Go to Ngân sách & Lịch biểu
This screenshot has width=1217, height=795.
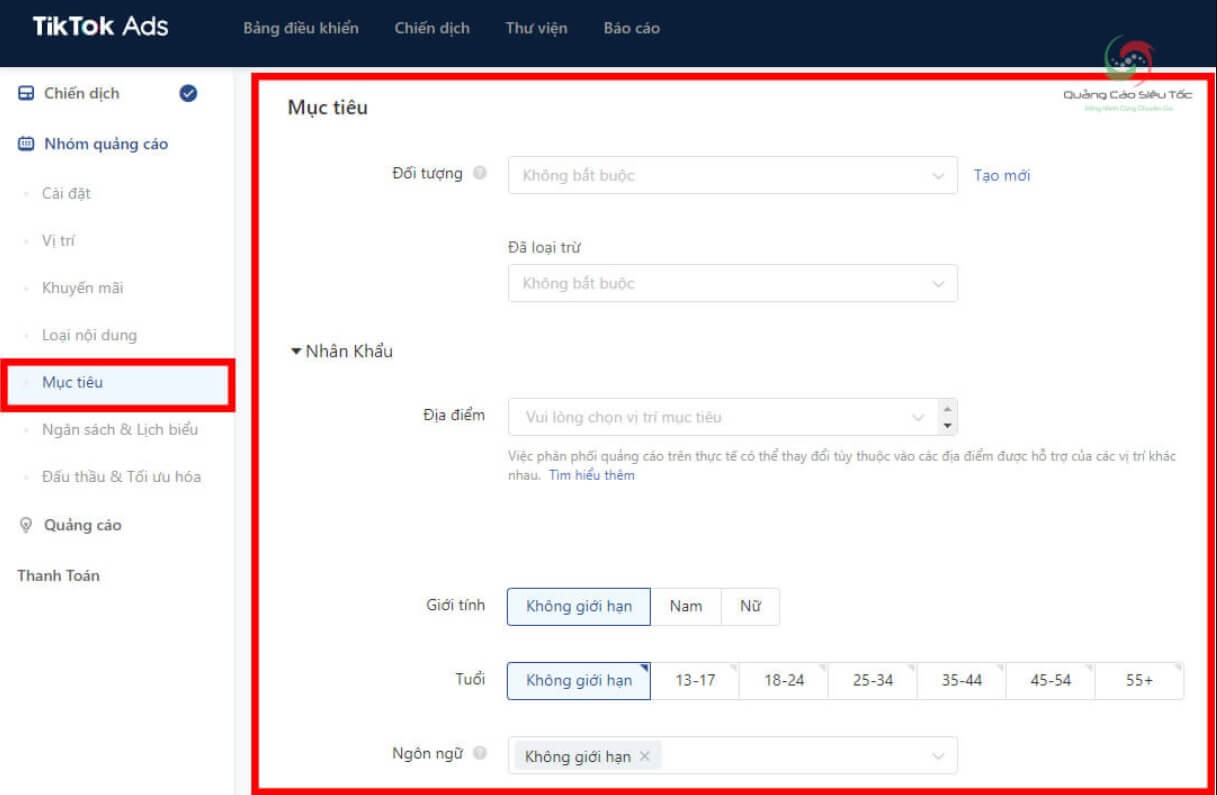pos(120,429)
